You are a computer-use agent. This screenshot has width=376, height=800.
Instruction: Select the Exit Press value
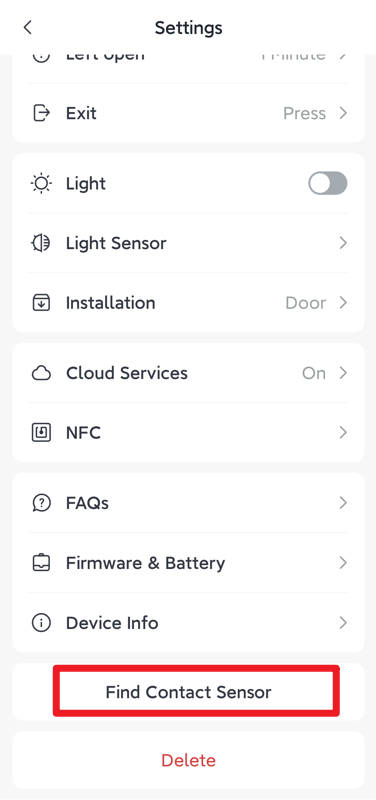click(x=305, y=113)
